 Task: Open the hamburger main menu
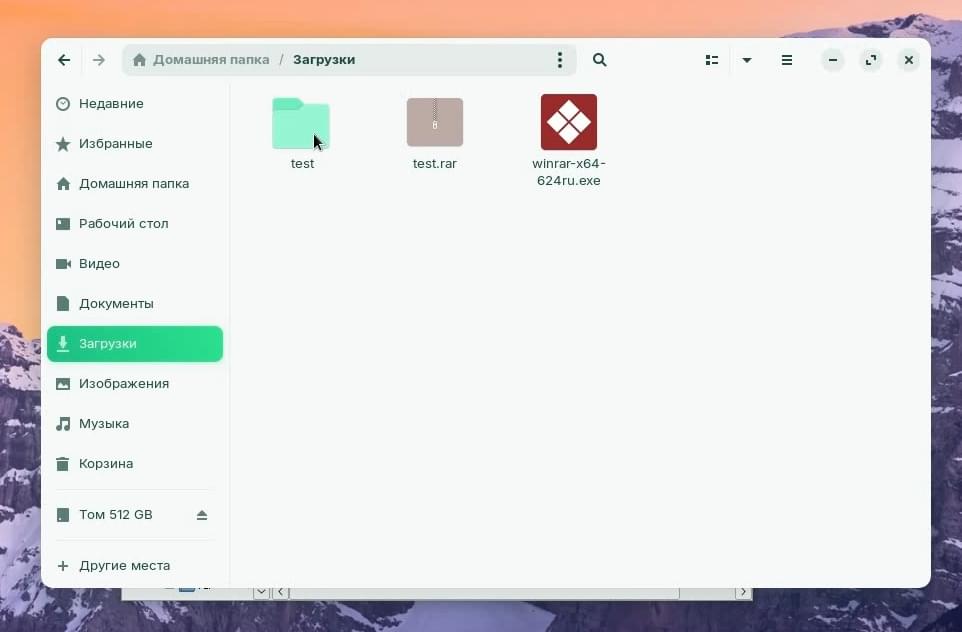[787, 60]
